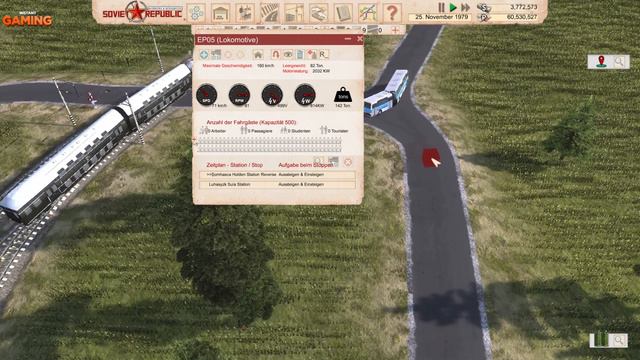640x360 pixels.
Task: Click the Arbeiter workers count icon
Action: [204, 130]
